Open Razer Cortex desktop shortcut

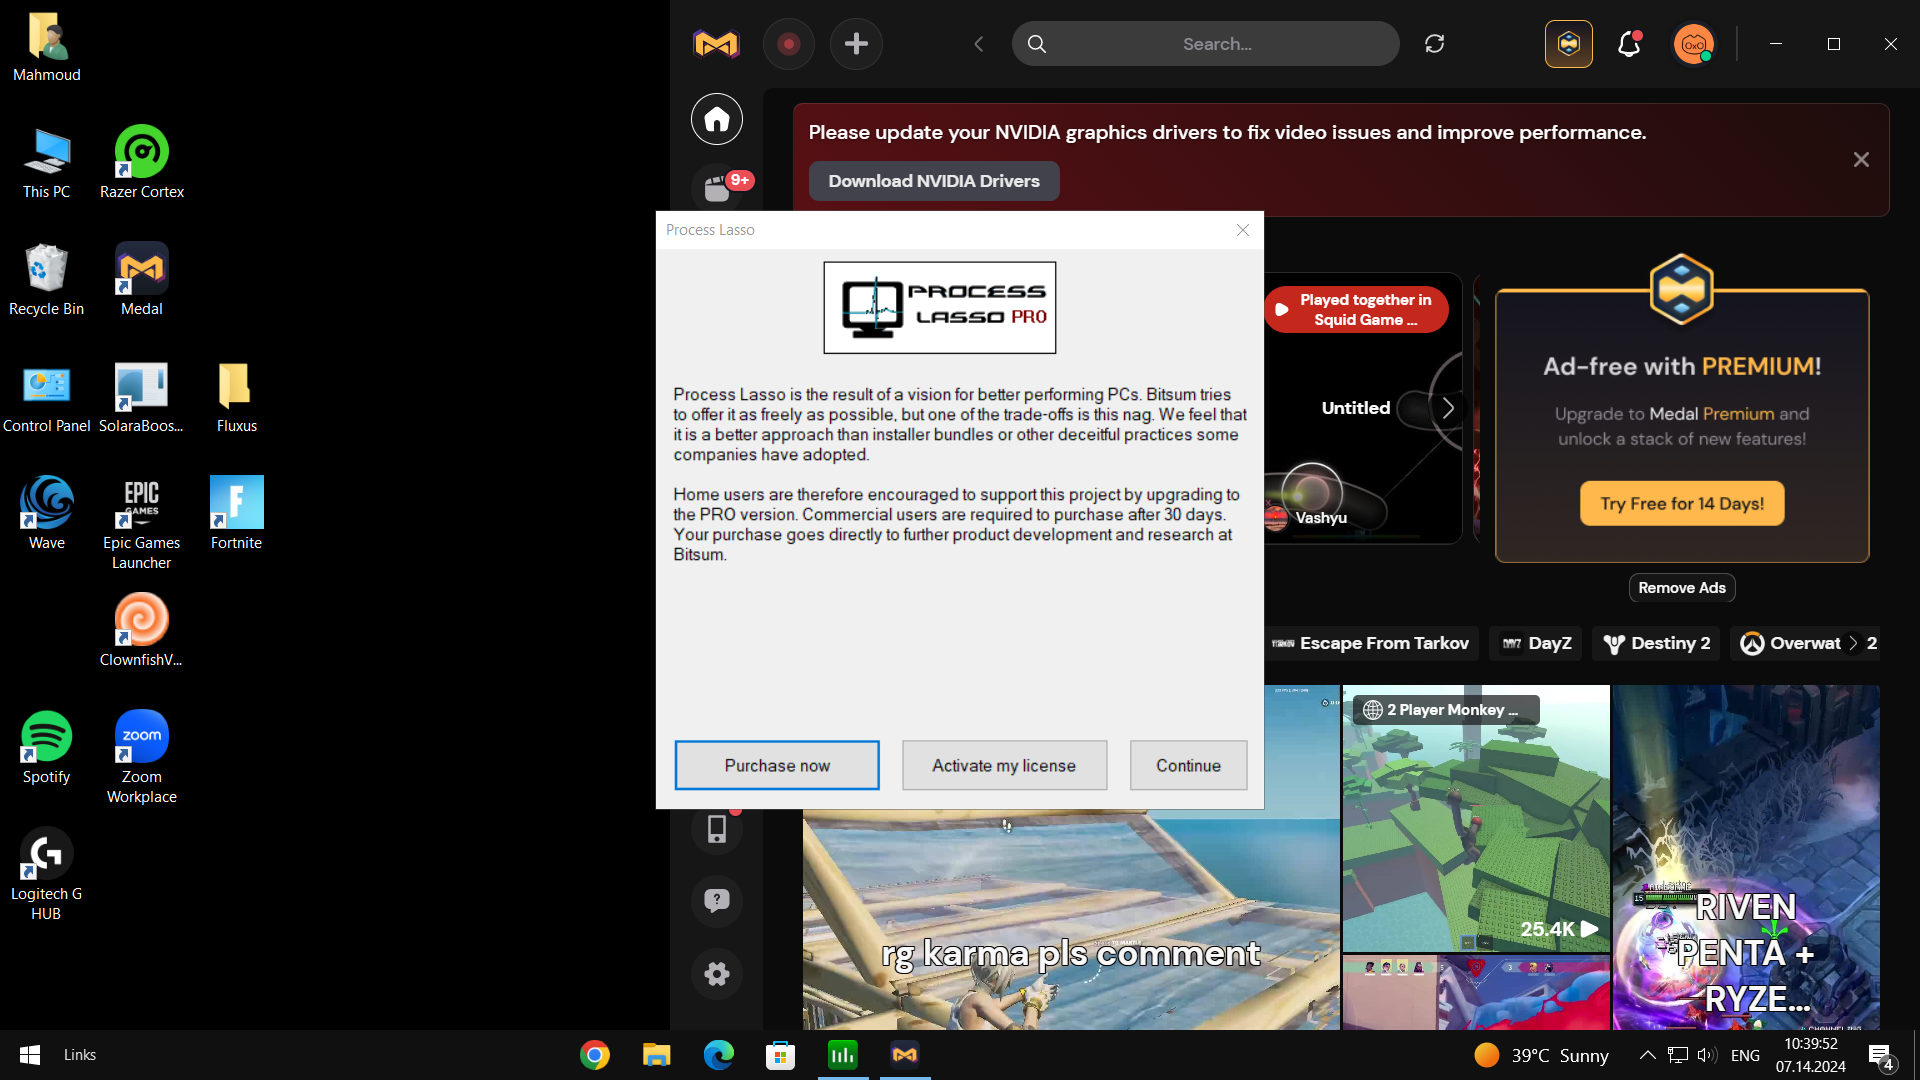click(142, 162)
